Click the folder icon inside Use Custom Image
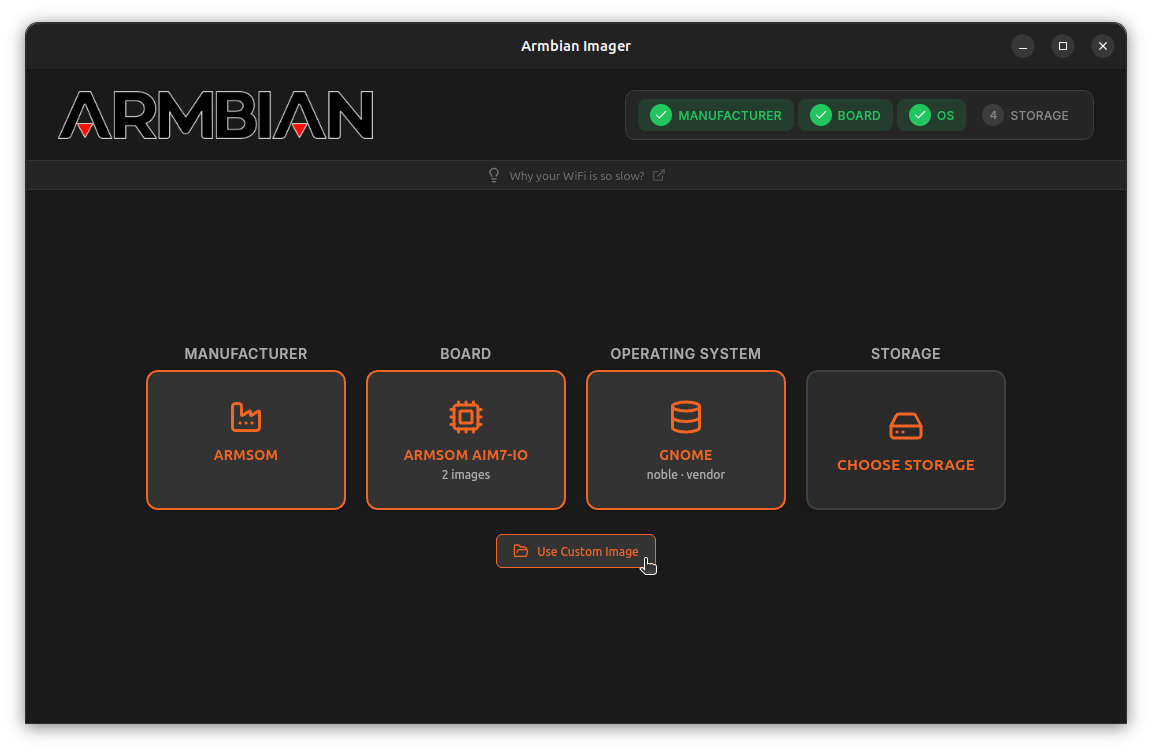Screen dimensions: 1152x752 520,551
